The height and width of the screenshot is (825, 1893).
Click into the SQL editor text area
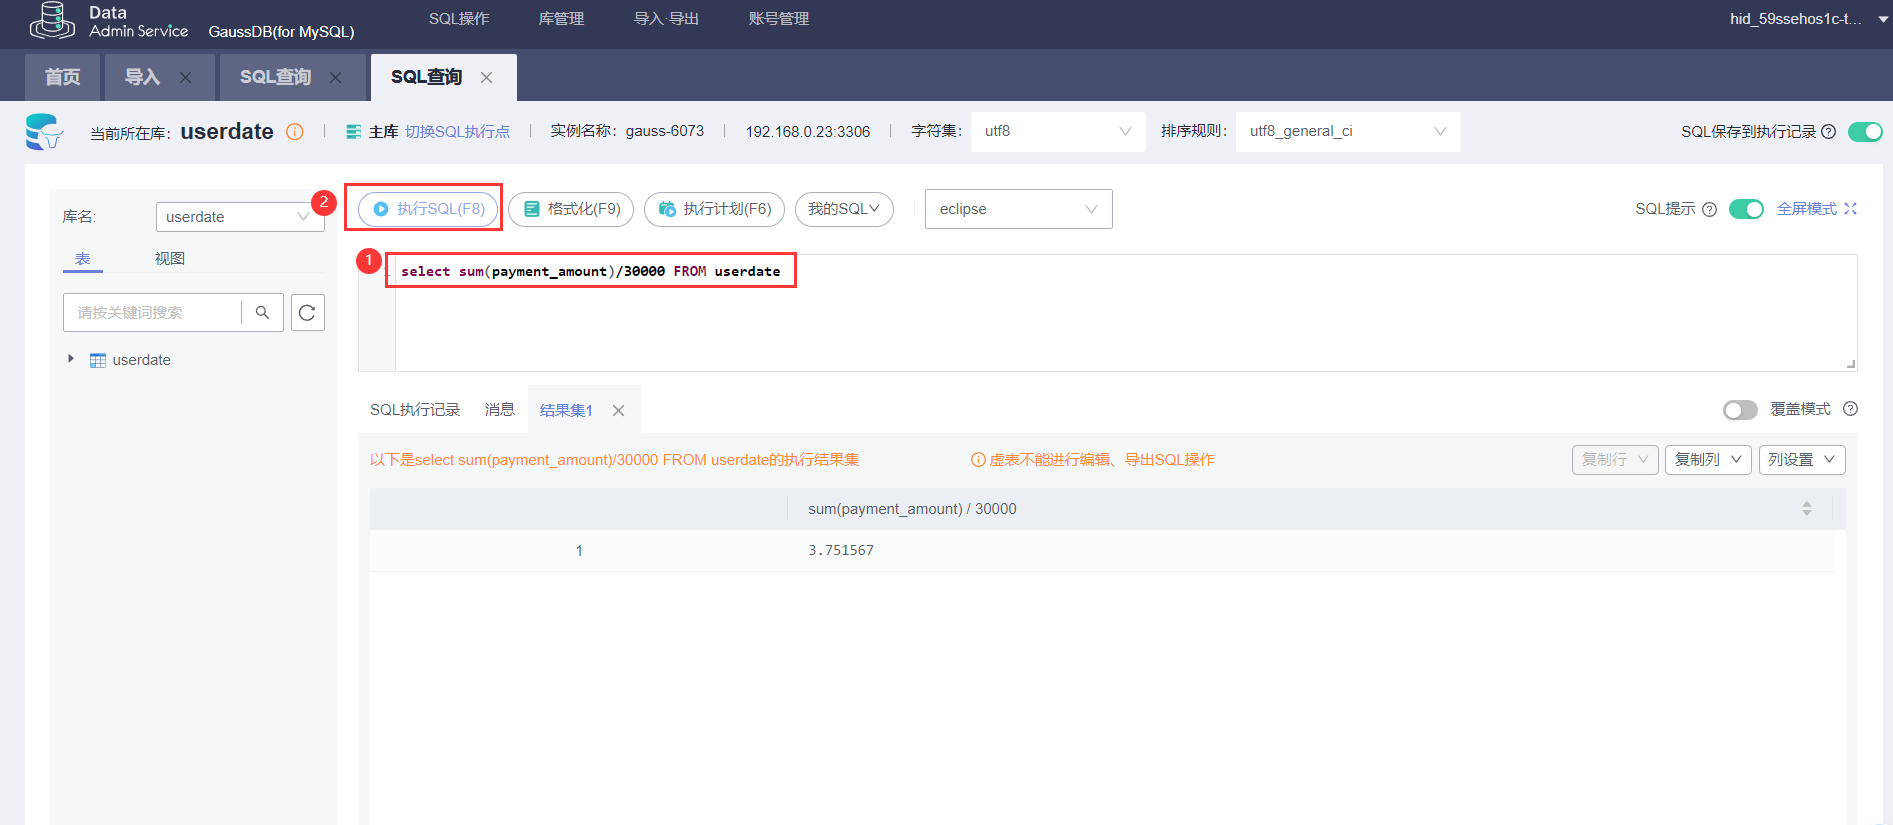[x=1126, y=313]
